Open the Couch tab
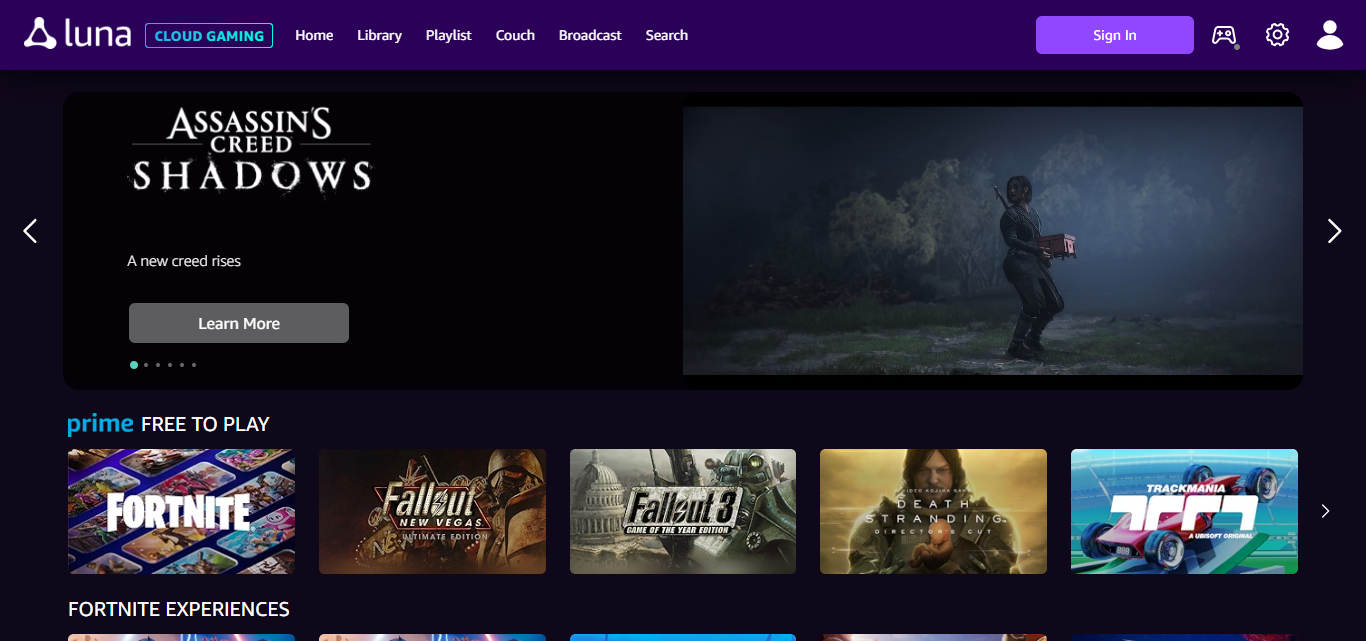This screenshot has width=1366, height=641. [x=515, y=35]
